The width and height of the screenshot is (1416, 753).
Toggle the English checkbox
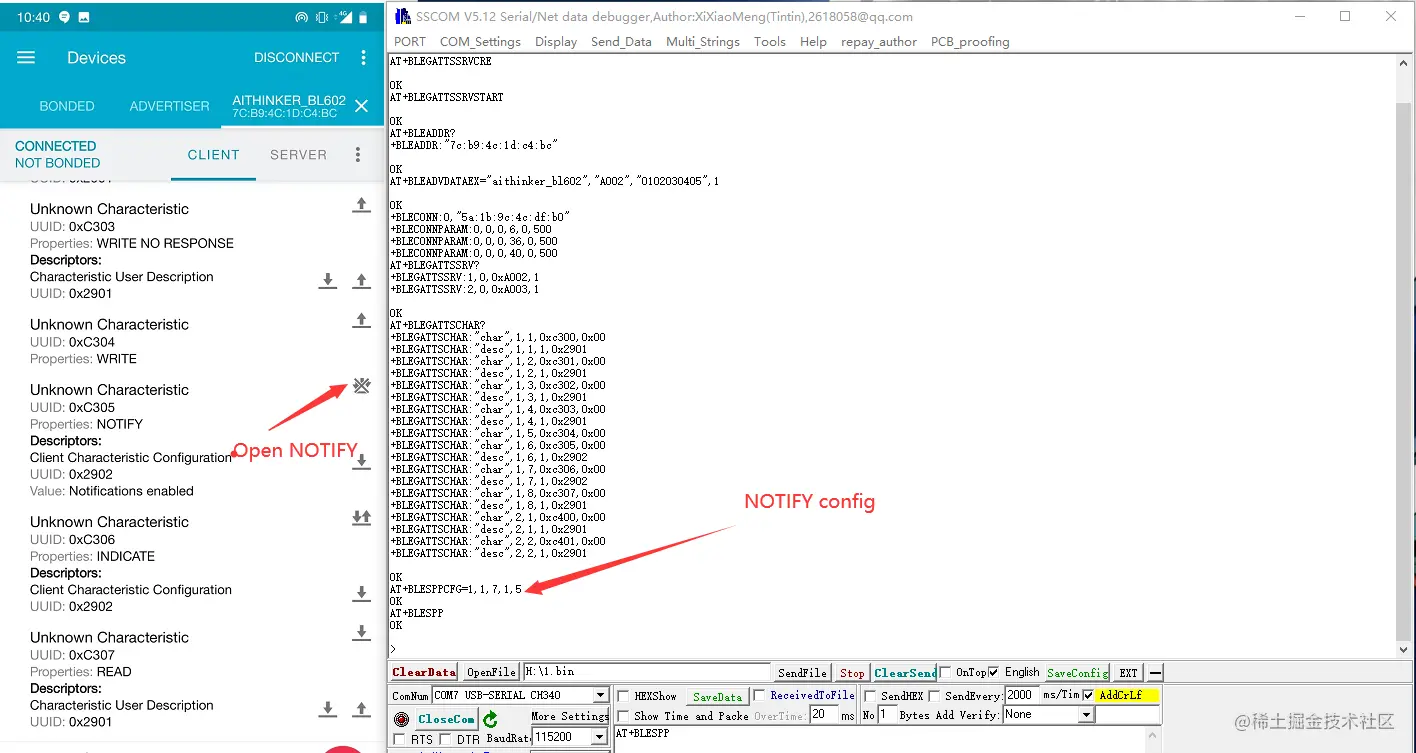click(x=993, y=673)
